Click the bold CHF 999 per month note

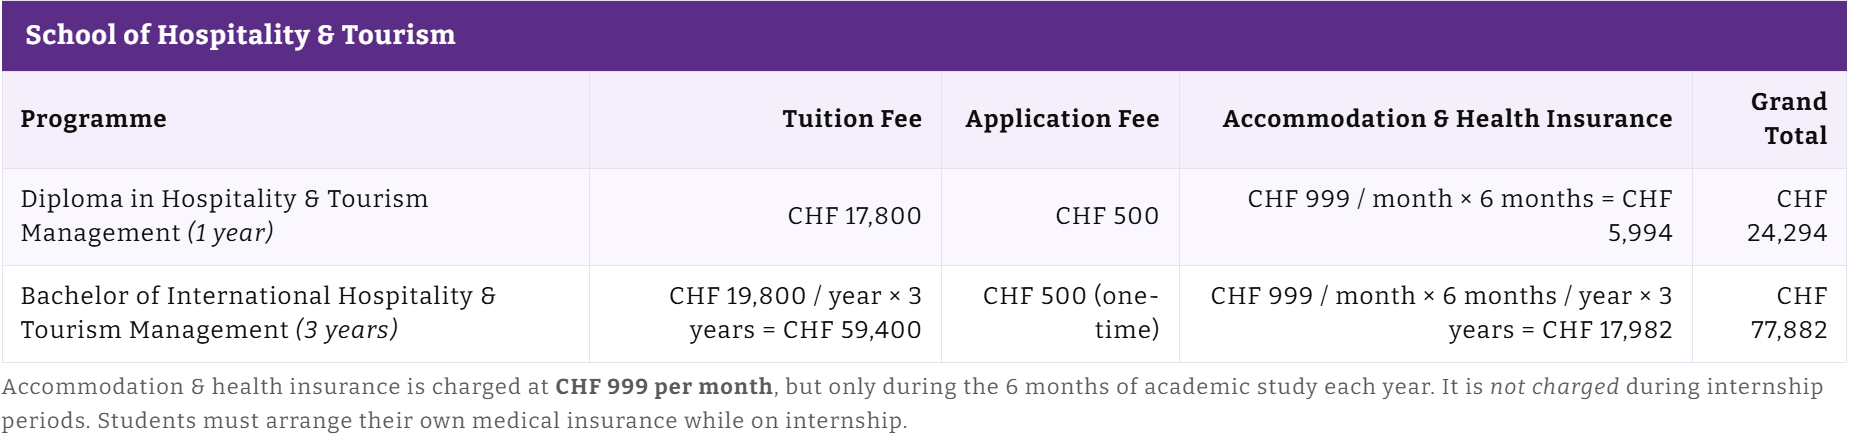(664, 387)
